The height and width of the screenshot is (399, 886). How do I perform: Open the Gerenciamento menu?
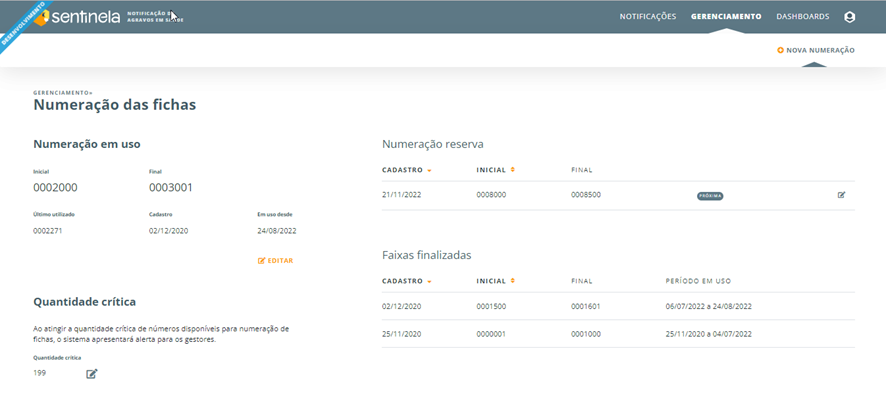726,17
